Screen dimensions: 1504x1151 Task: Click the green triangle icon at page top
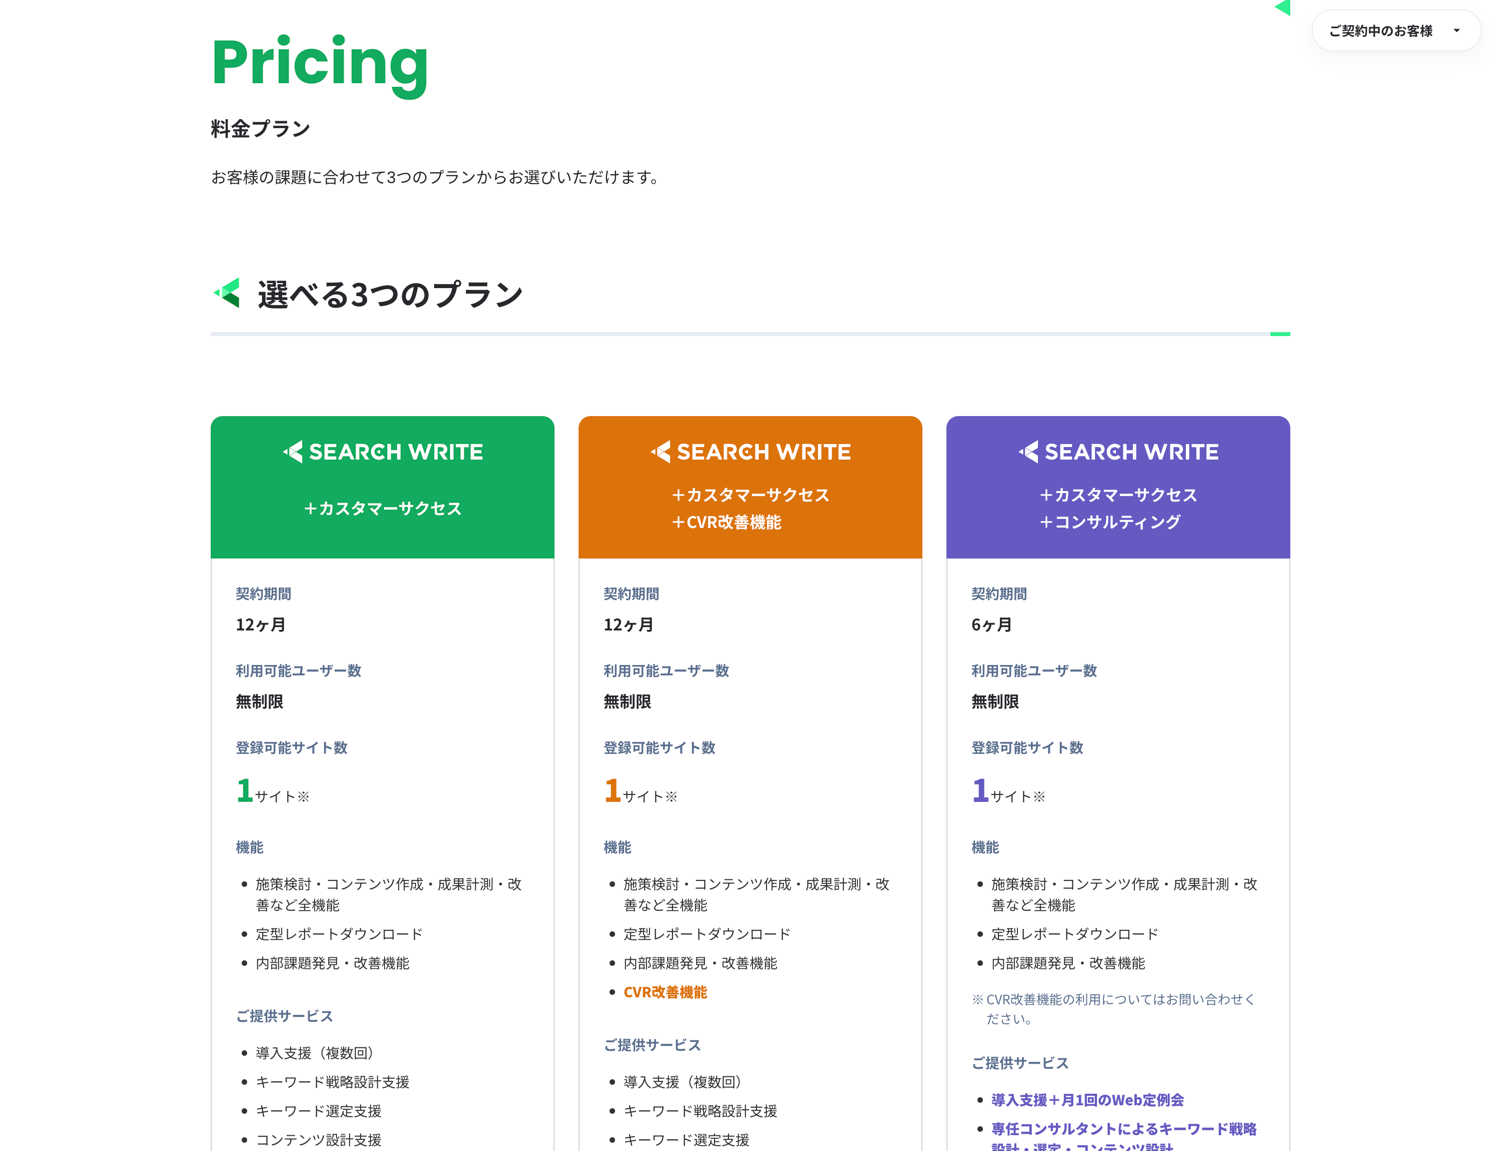1283,8
